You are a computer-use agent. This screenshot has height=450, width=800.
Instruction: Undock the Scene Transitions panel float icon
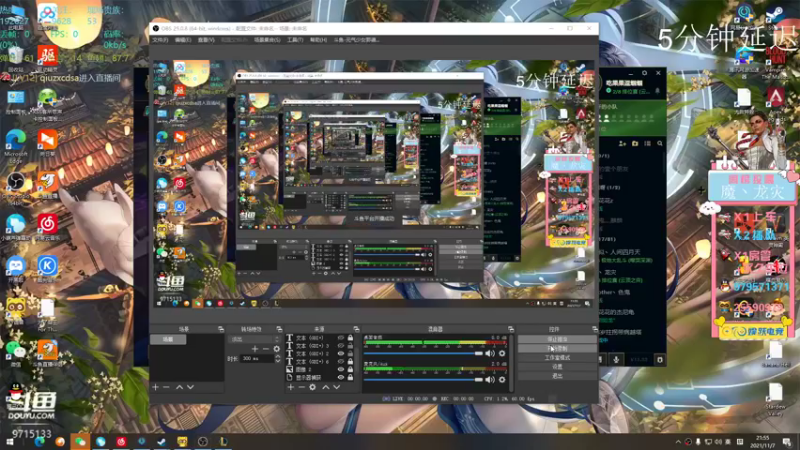(279, 329)
